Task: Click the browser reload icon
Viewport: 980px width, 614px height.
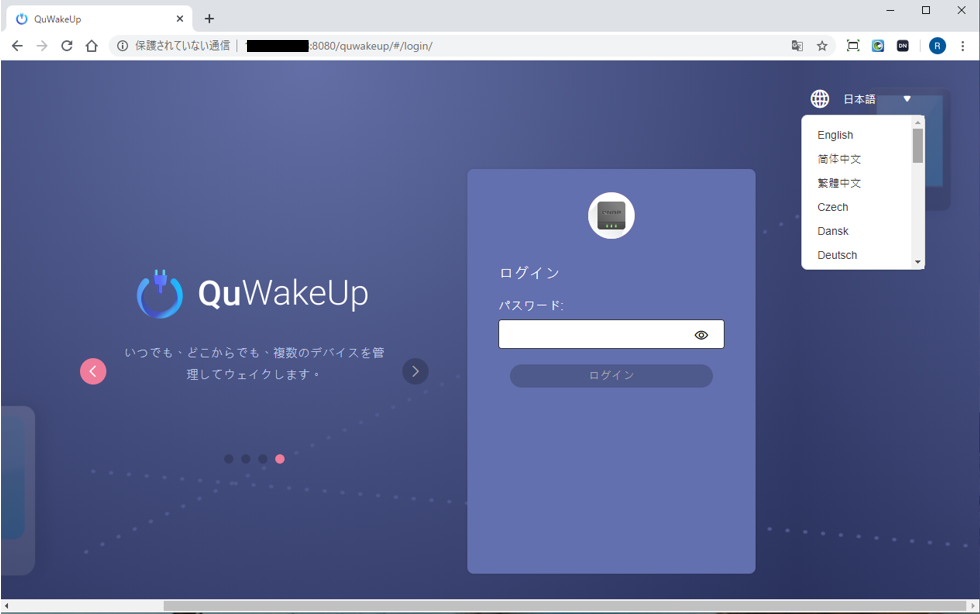Action: point(67,46)
